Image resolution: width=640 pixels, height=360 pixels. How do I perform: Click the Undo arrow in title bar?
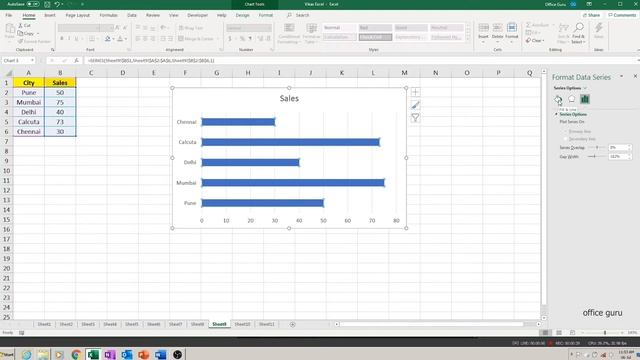pos(57,4)
